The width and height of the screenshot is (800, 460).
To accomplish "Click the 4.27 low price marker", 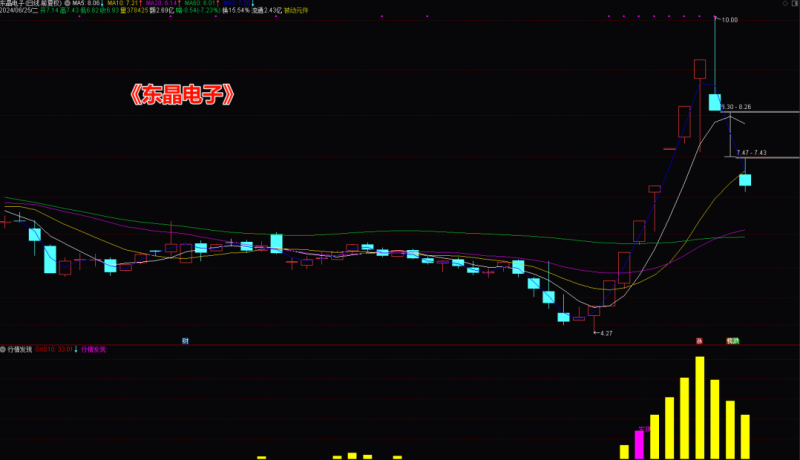I will tap(605, 333).
